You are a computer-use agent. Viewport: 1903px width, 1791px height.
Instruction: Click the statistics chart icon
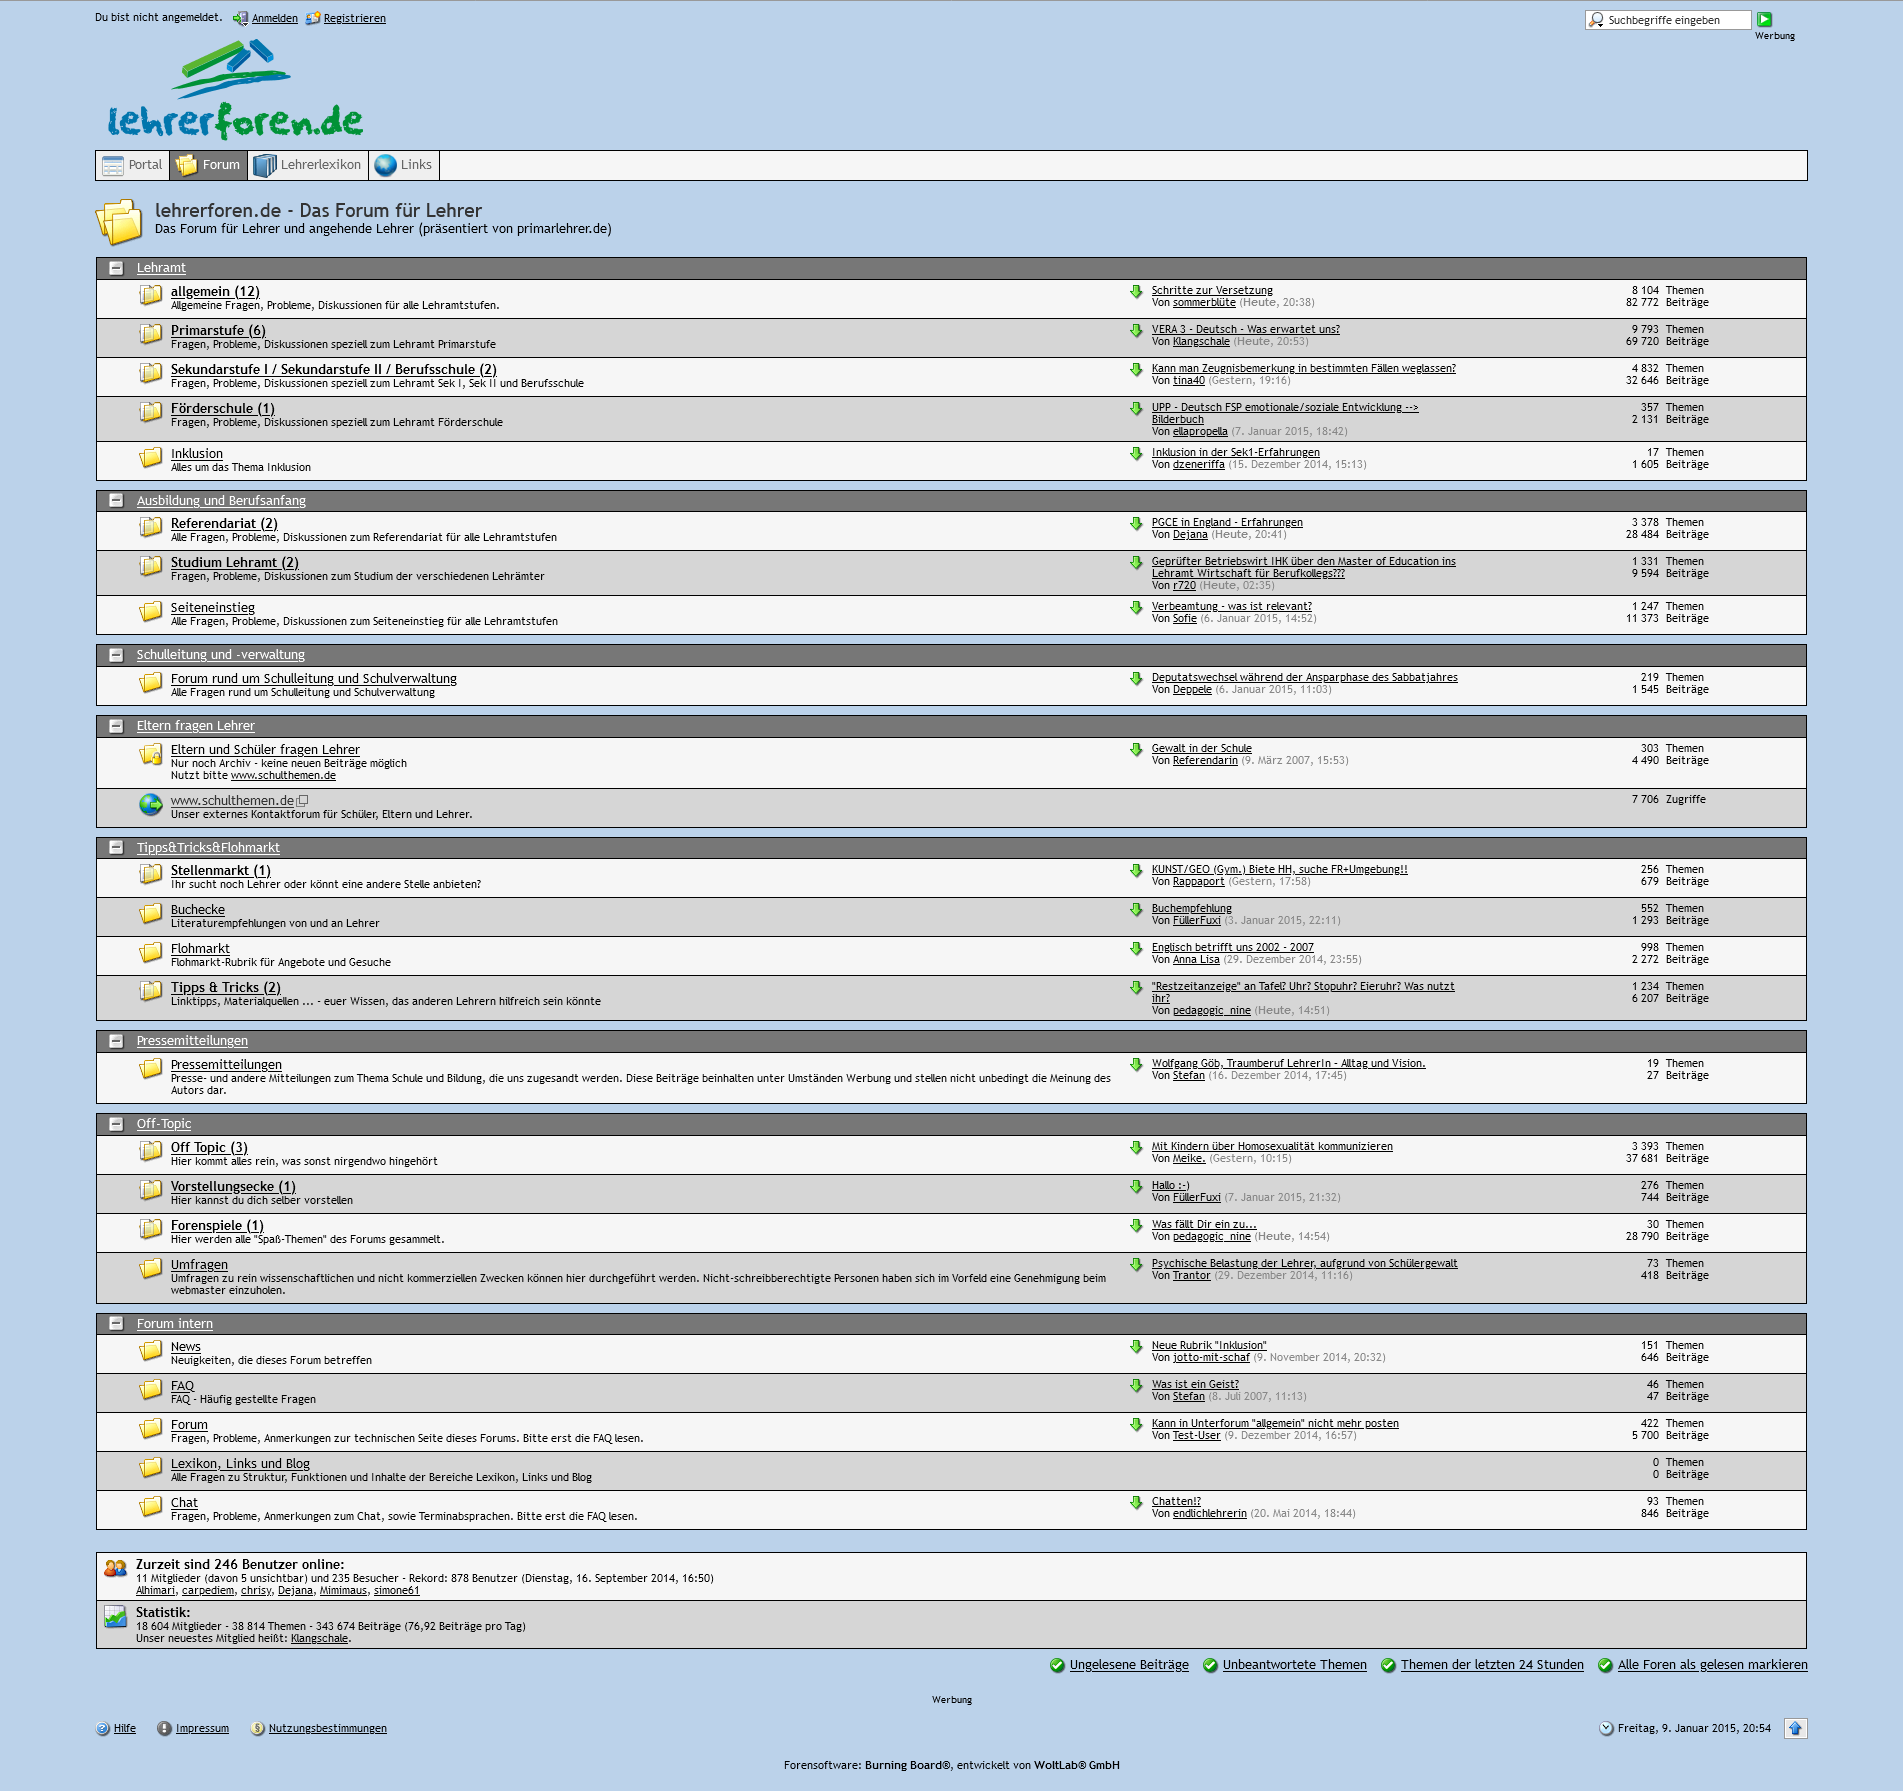(x=115, y=1616)
